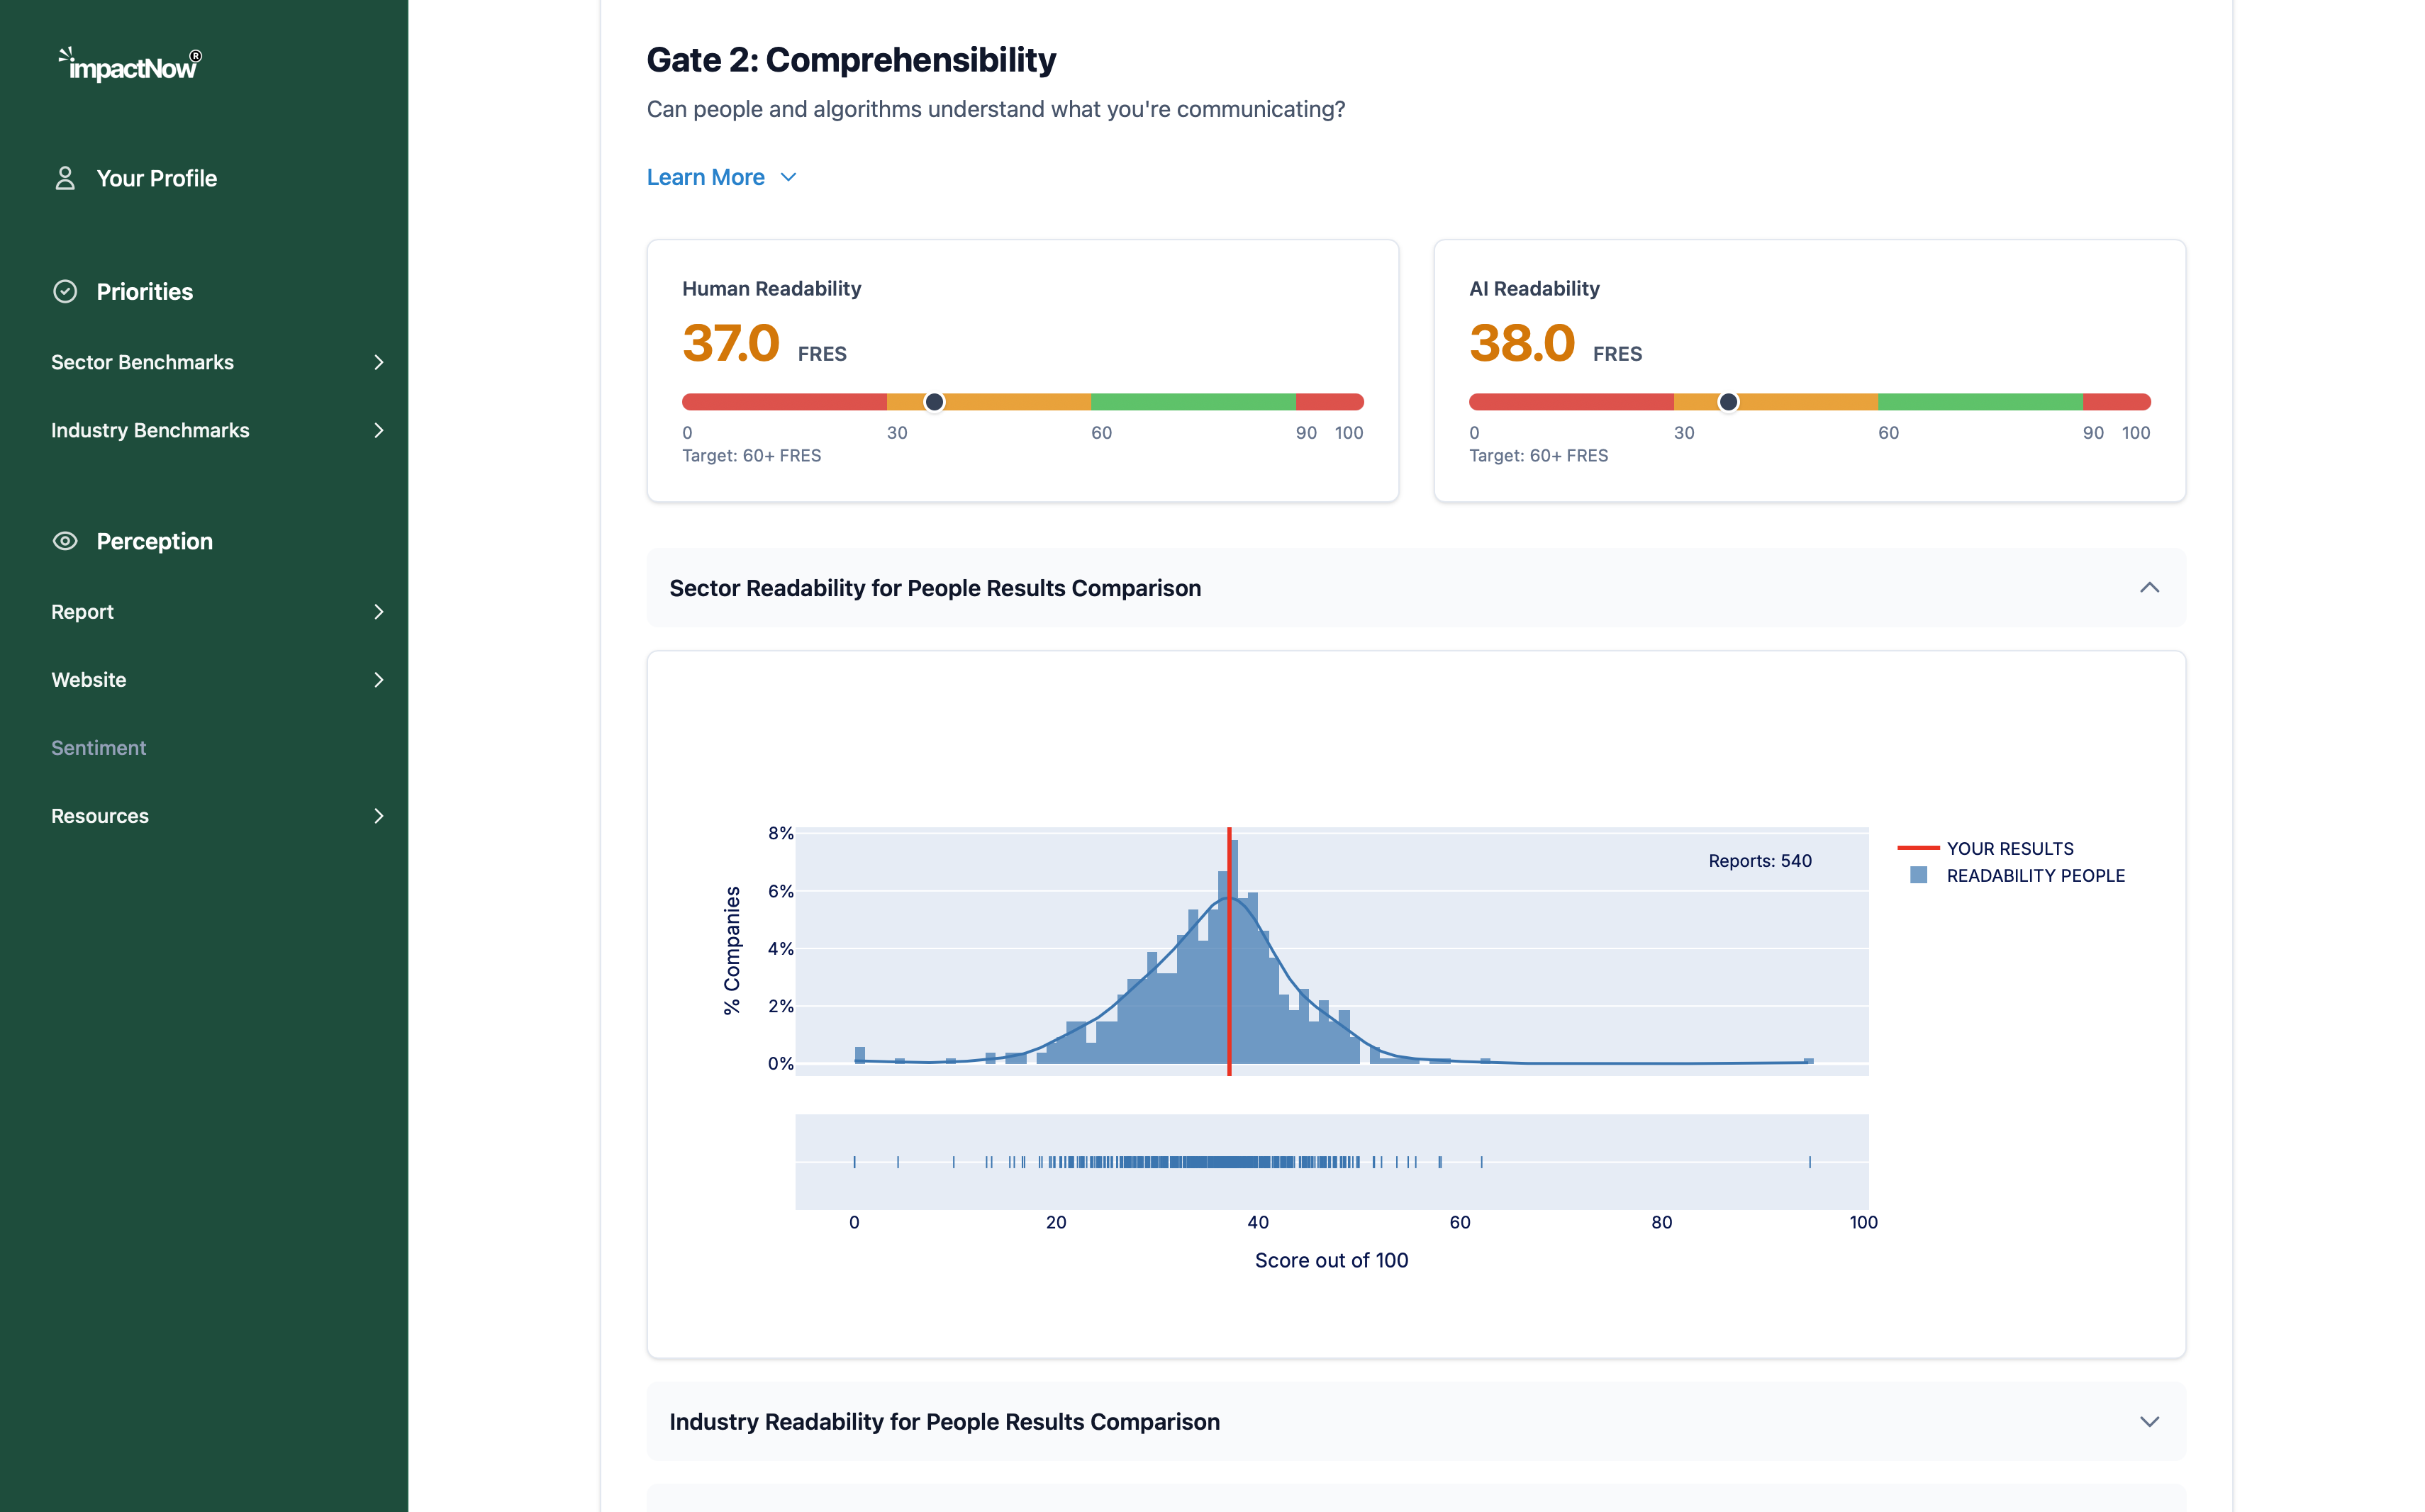The image size is (2425, 1512).
Task: Click the AI Readability gauge marker
Action: (1728, 402)
